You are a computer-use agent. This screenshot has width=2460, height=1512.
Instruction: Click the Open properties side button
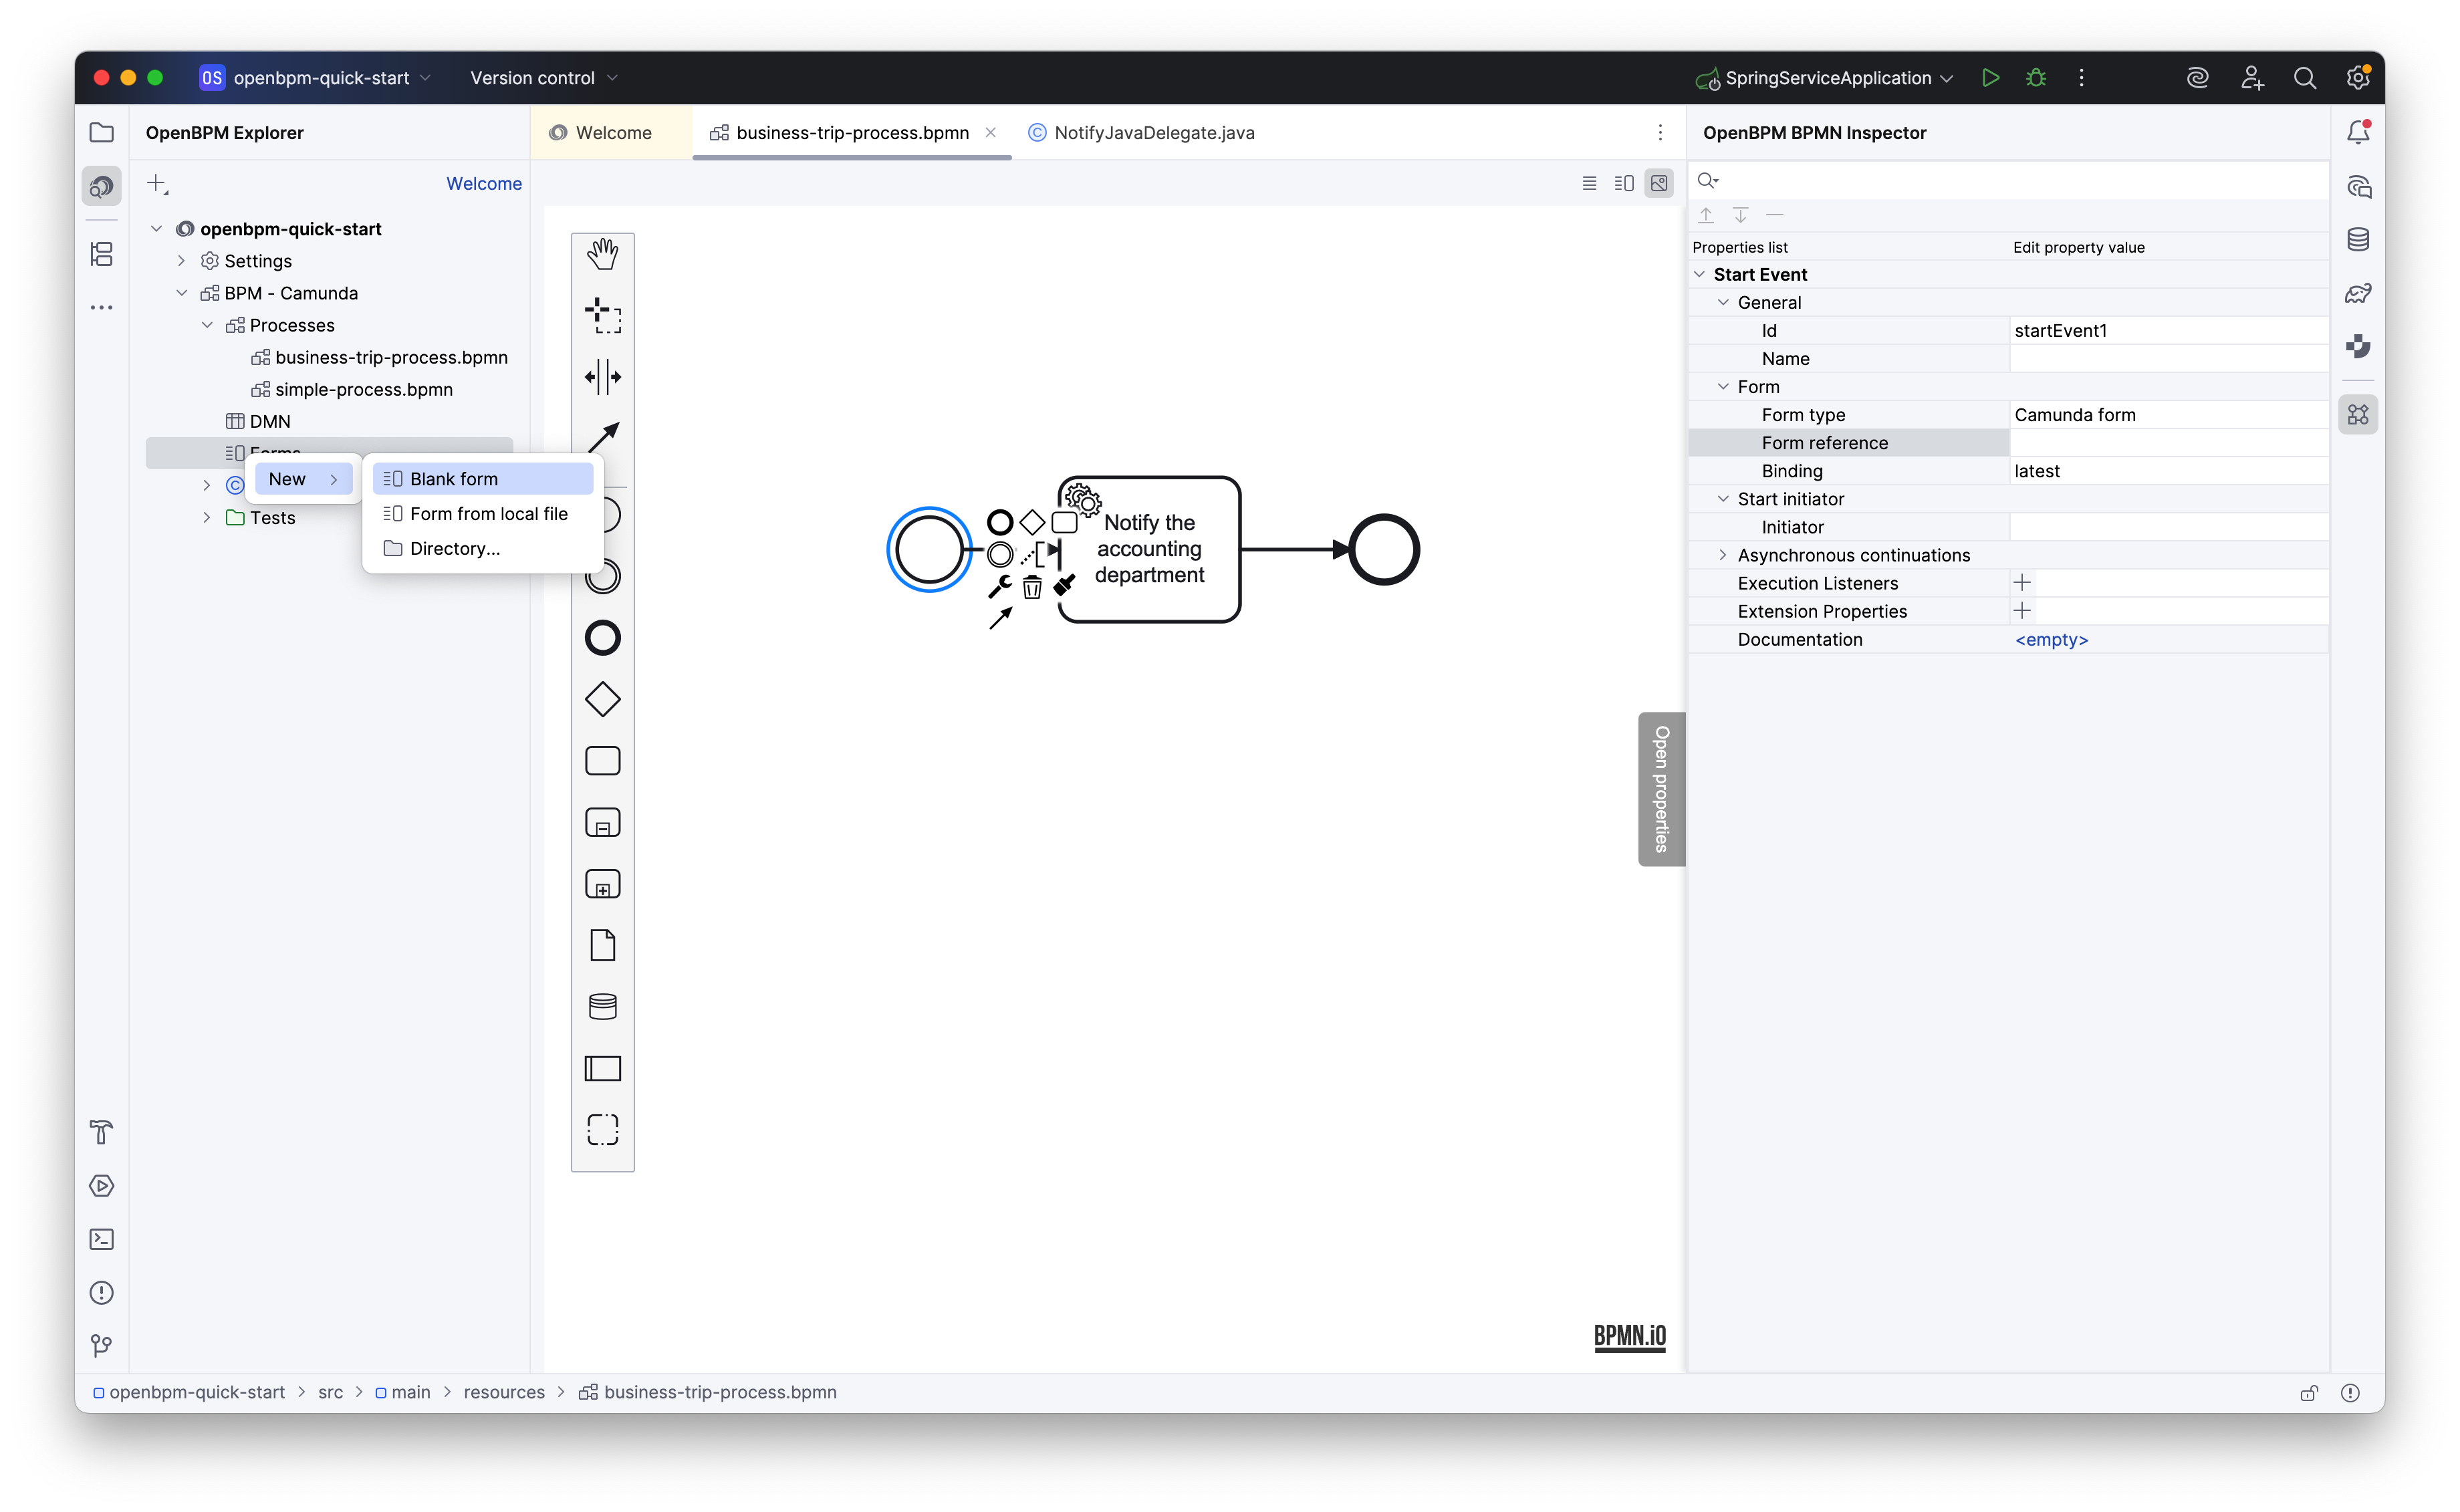pos(1661,788)
